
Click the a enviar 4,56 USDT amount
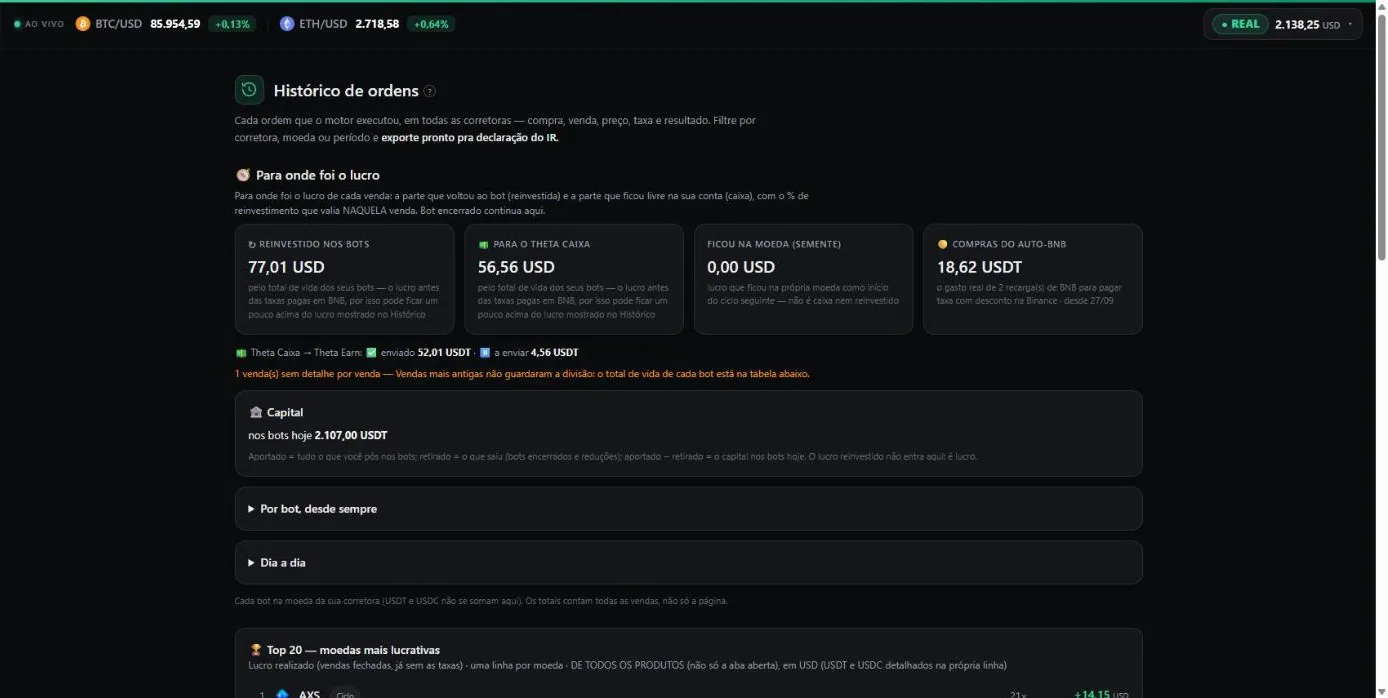(554, 352)
